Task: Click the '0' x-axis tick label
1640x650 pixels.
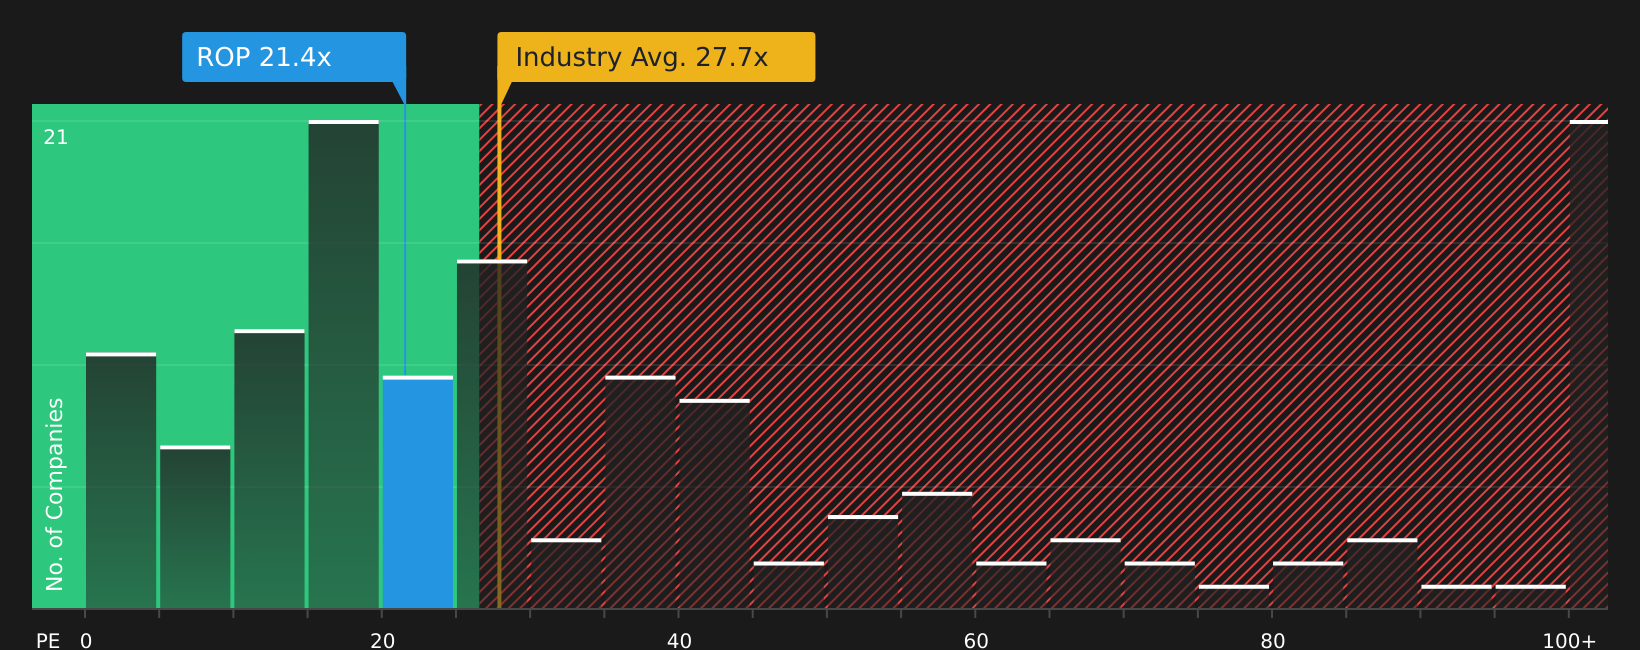Action: 86,641
